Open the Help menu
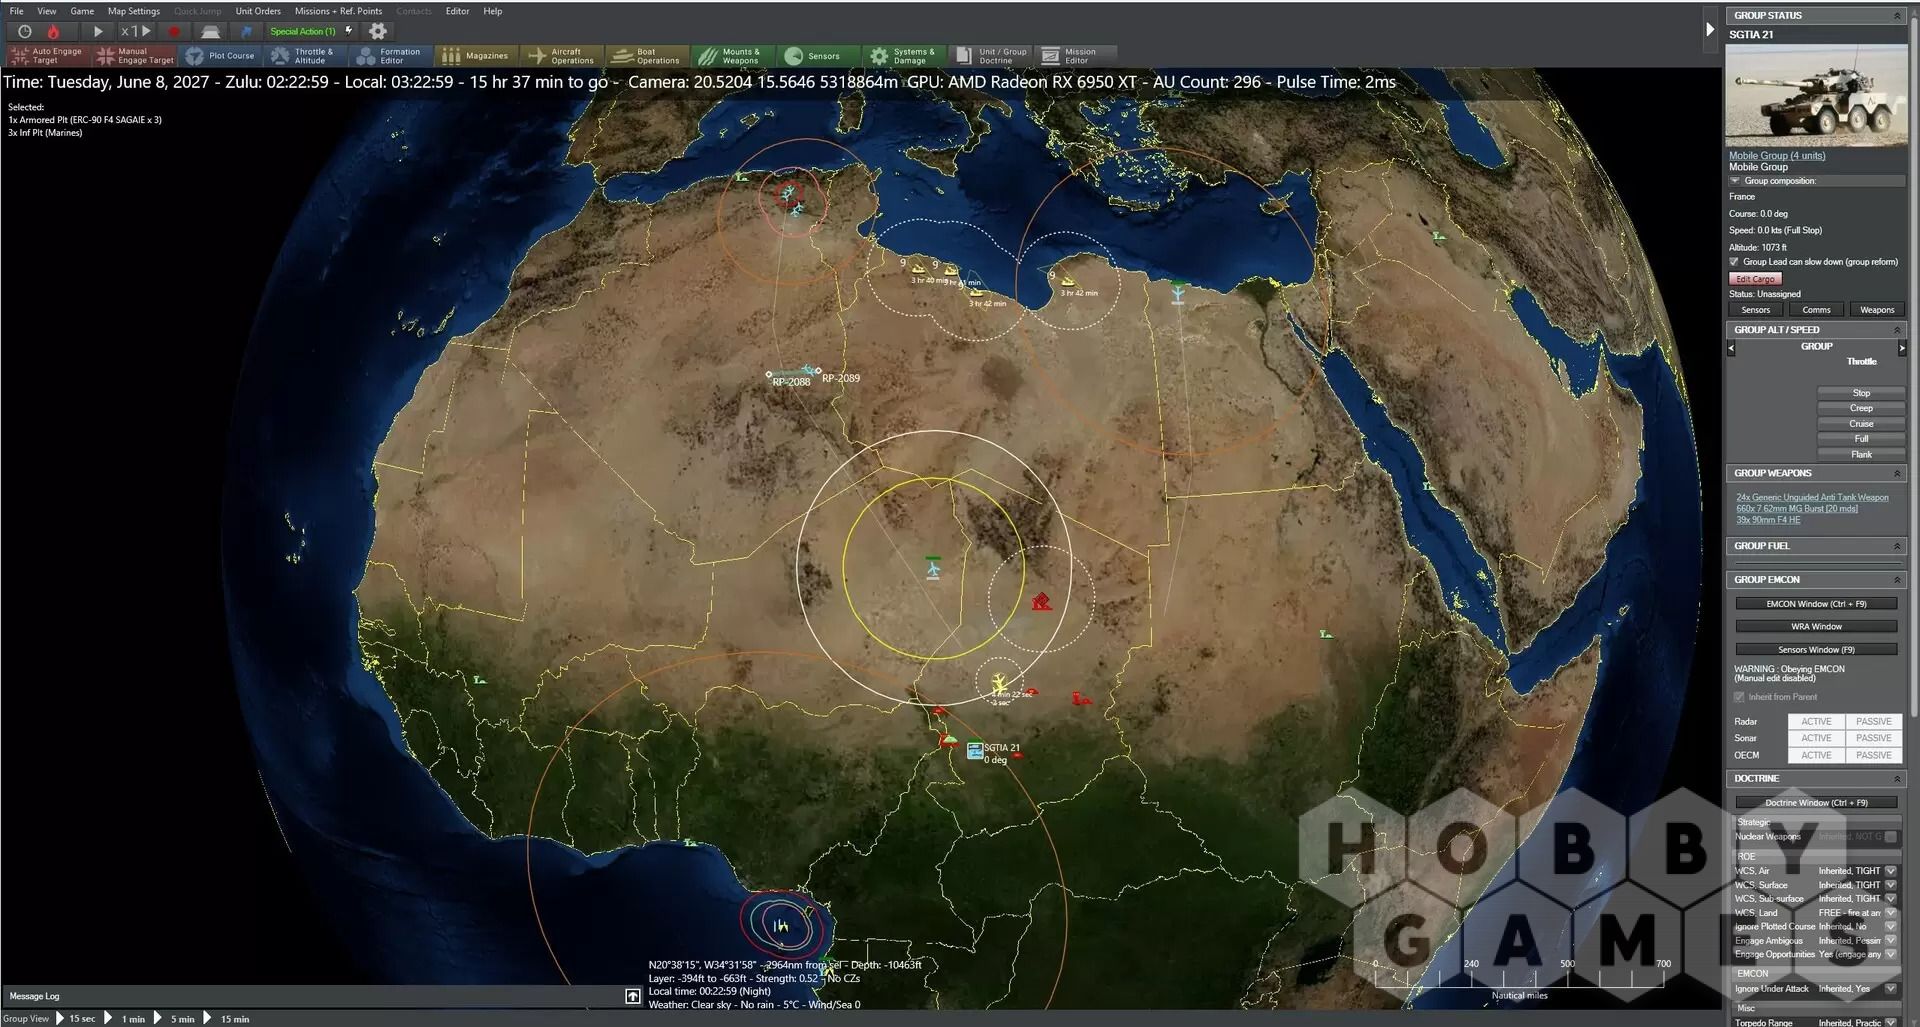The image size is (1920, 1027). pyautogui.click(x=493, y=11)
